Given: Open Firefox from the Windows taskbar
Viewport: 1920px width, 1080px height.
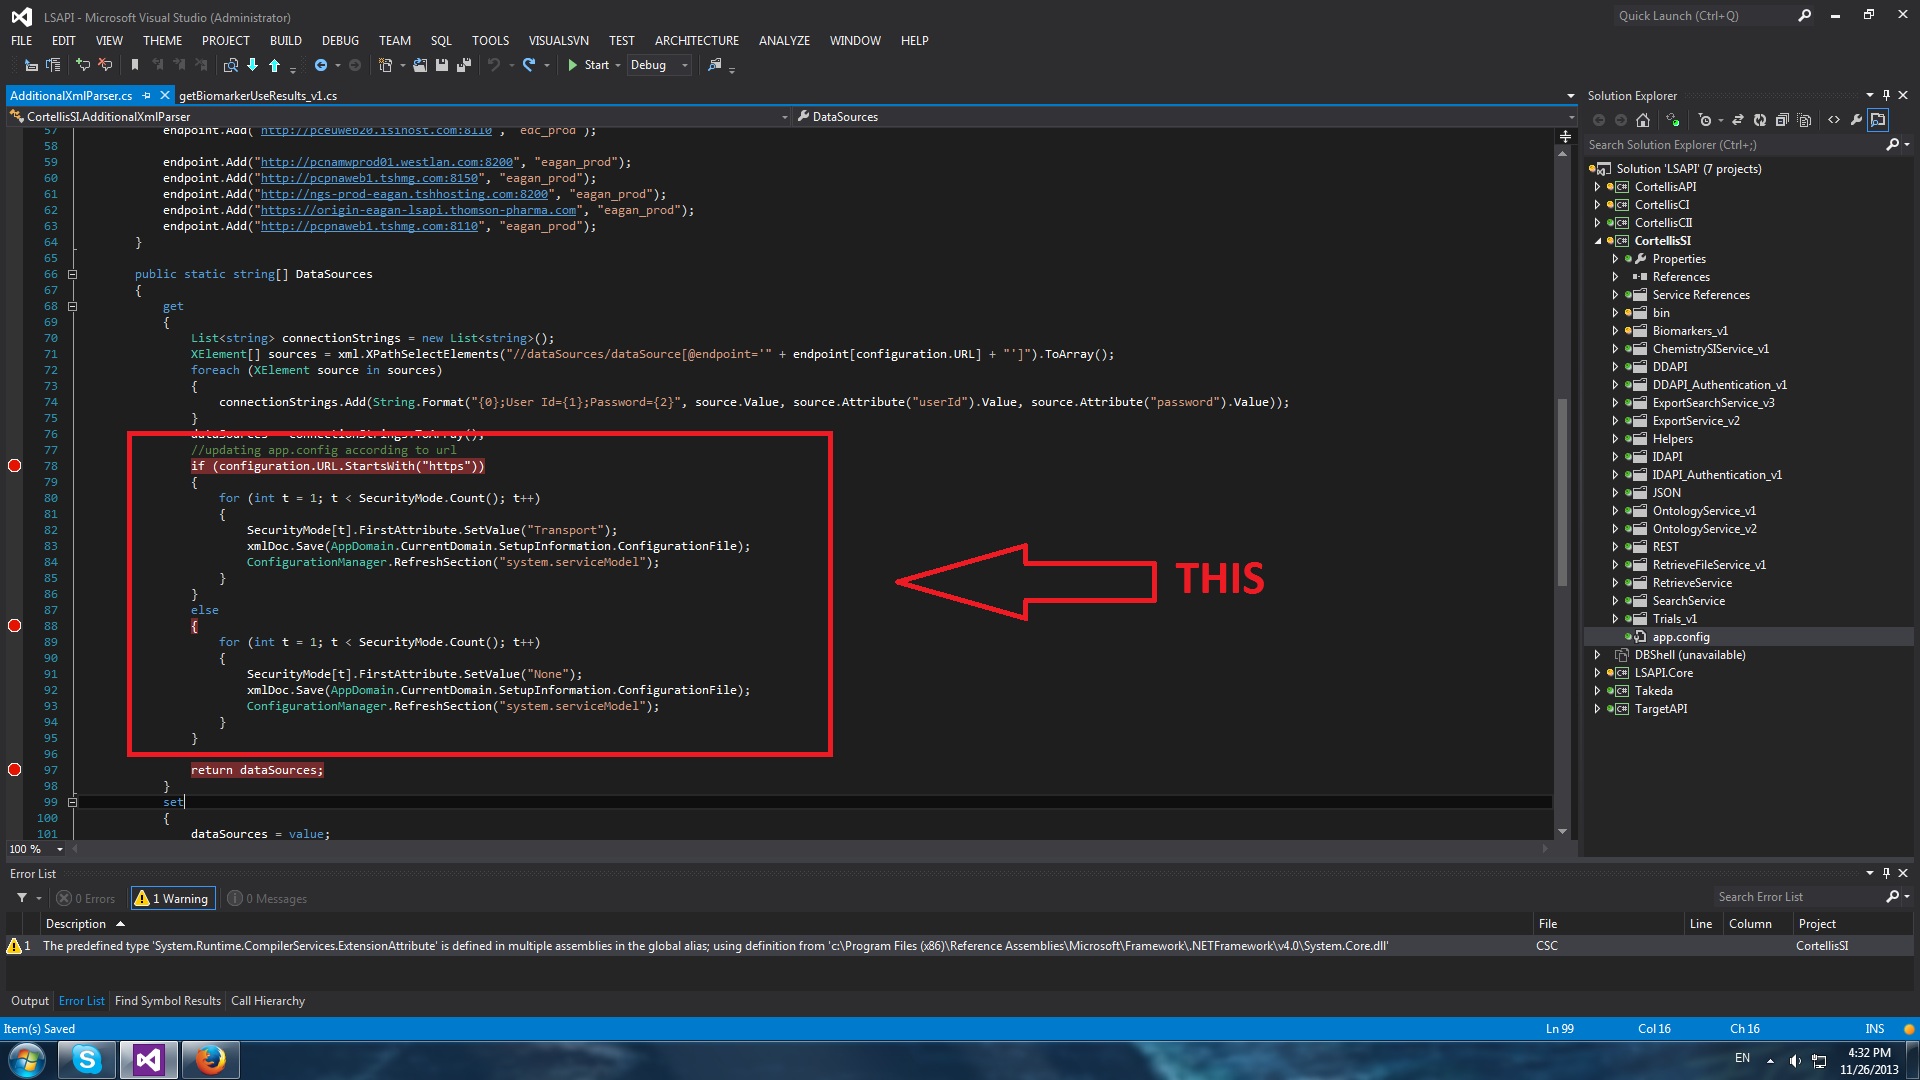Looking at the screenshot, I should click(210, 1059).
